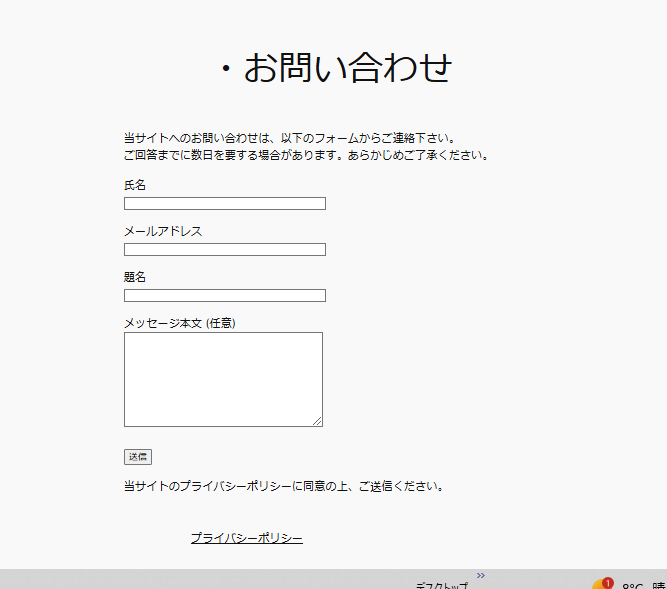Click the 8°C temperature reading in taskbar

tap(633, 585)
